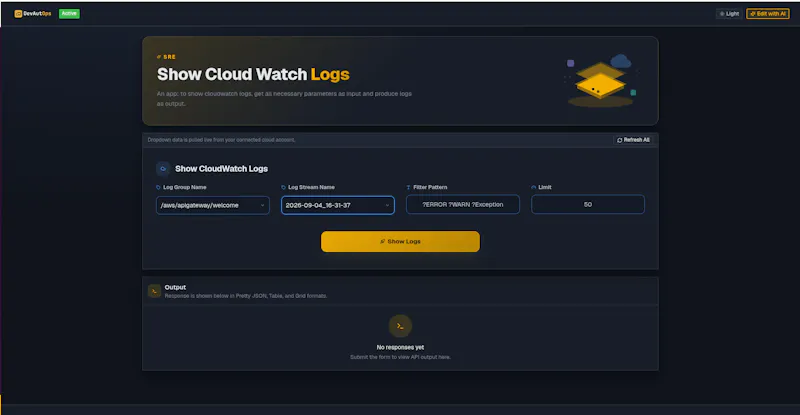
Task: Click Refresh All button
Action: [633, 140]
